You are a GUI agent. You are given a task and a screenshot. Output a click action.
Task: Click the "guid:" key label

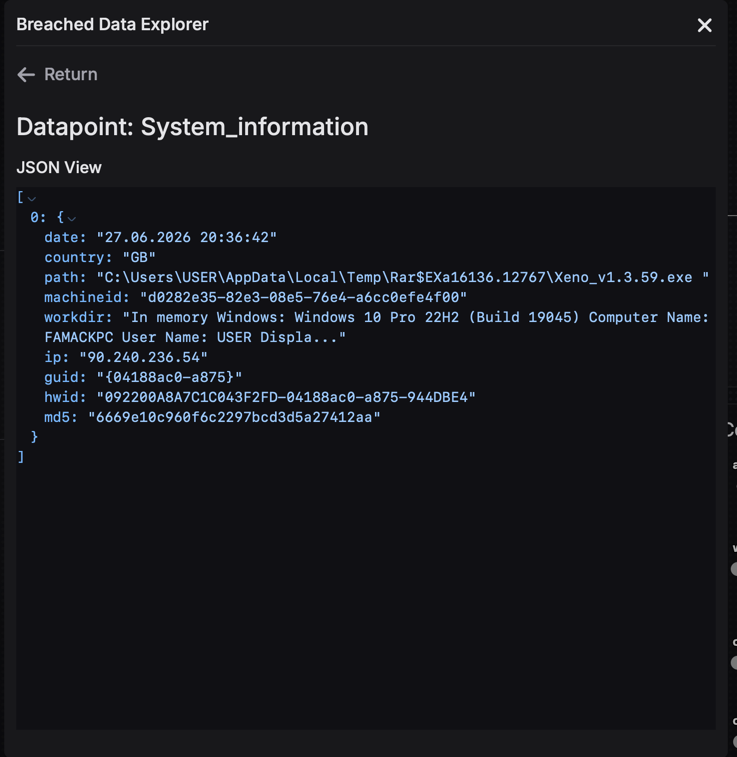[65, 377]
